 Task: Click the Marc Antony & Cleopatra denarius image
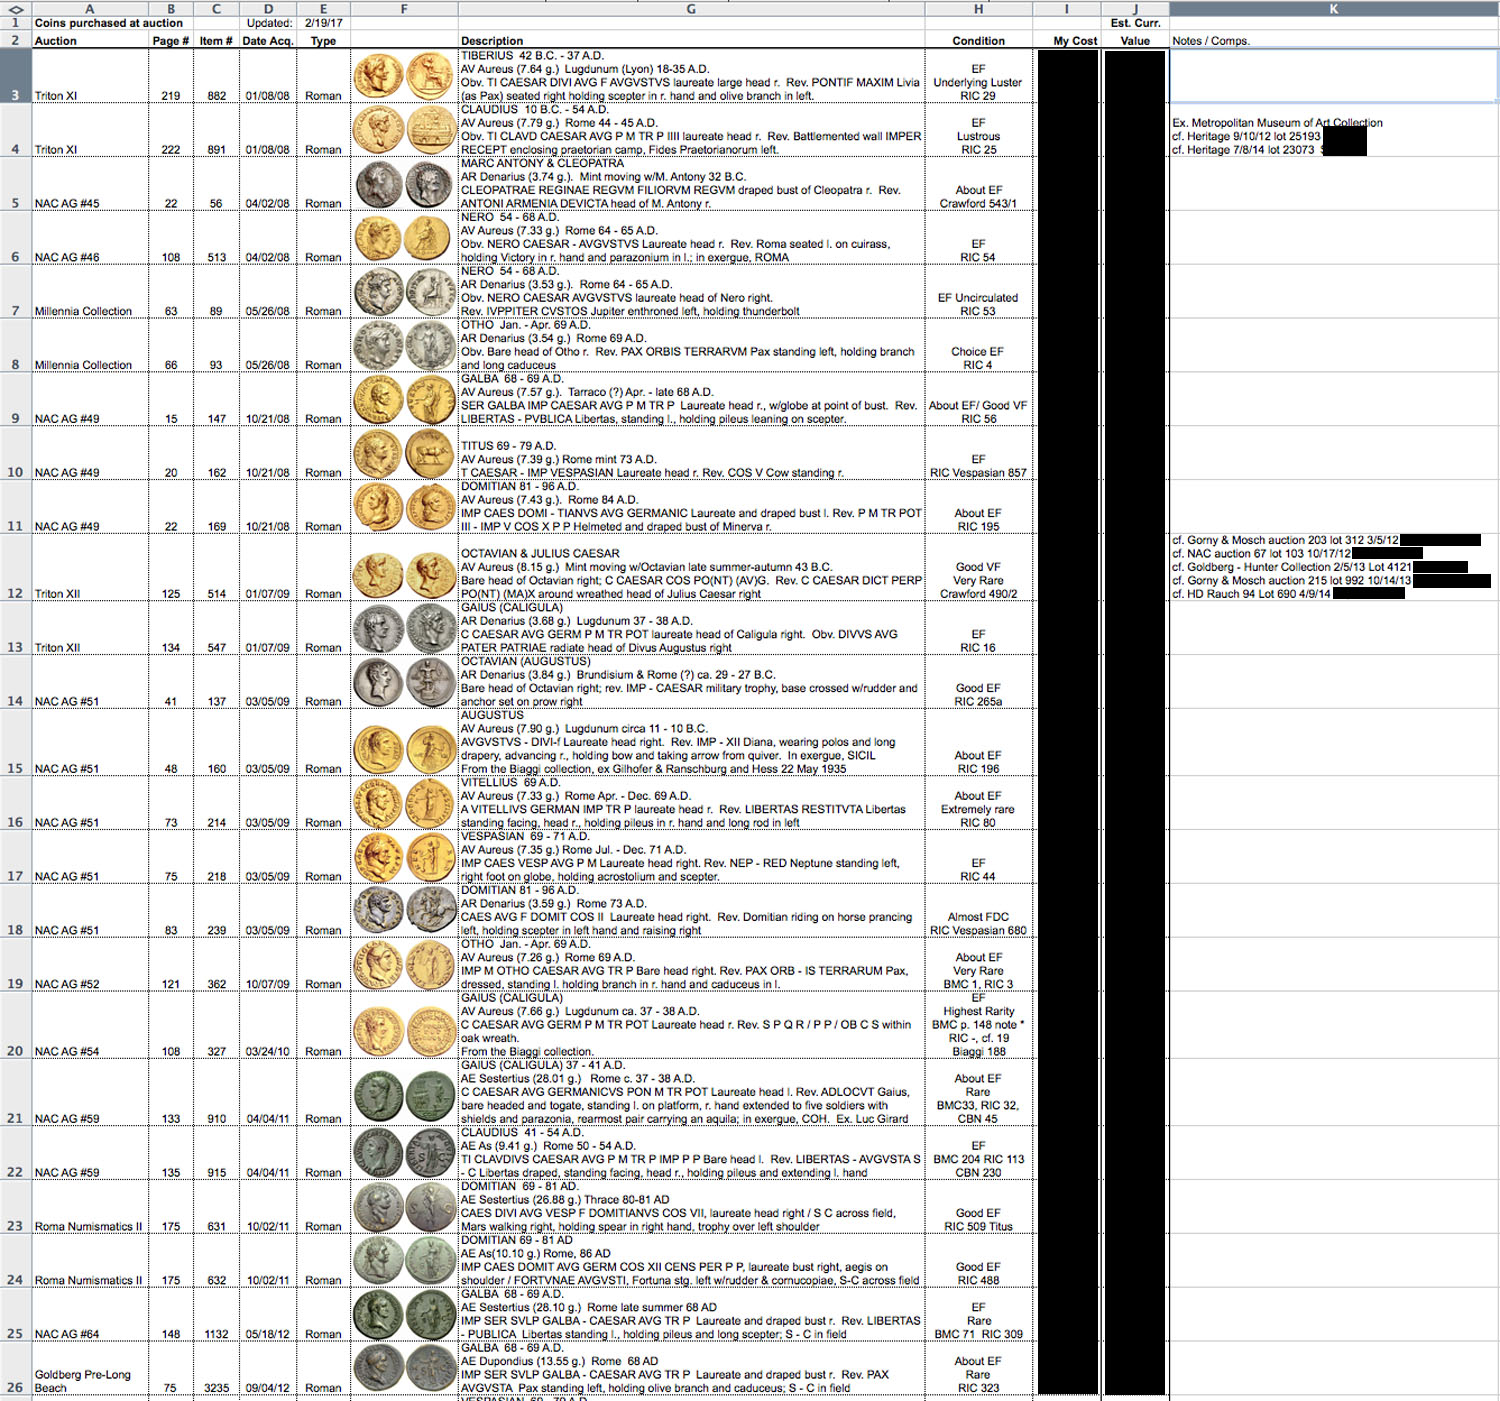point(403,184)
